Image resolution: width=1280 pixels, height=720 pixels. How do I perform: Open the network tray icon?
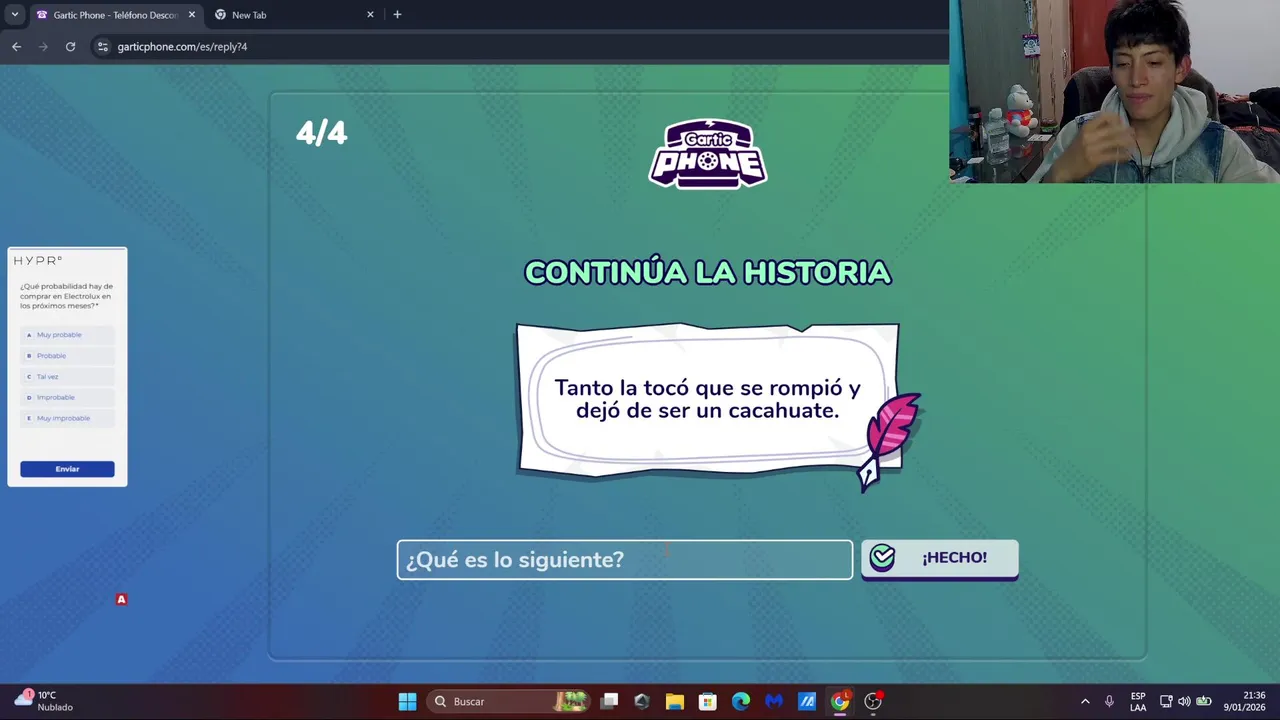(1166, 701)
